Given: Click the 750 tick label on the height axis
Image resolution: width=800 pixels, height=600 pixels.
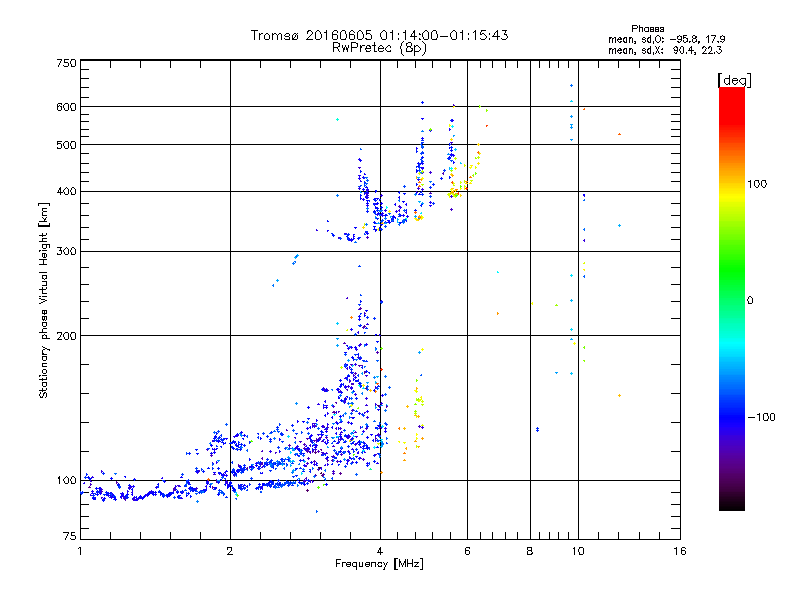Looking at the screenshot, I should click(66, 63).
